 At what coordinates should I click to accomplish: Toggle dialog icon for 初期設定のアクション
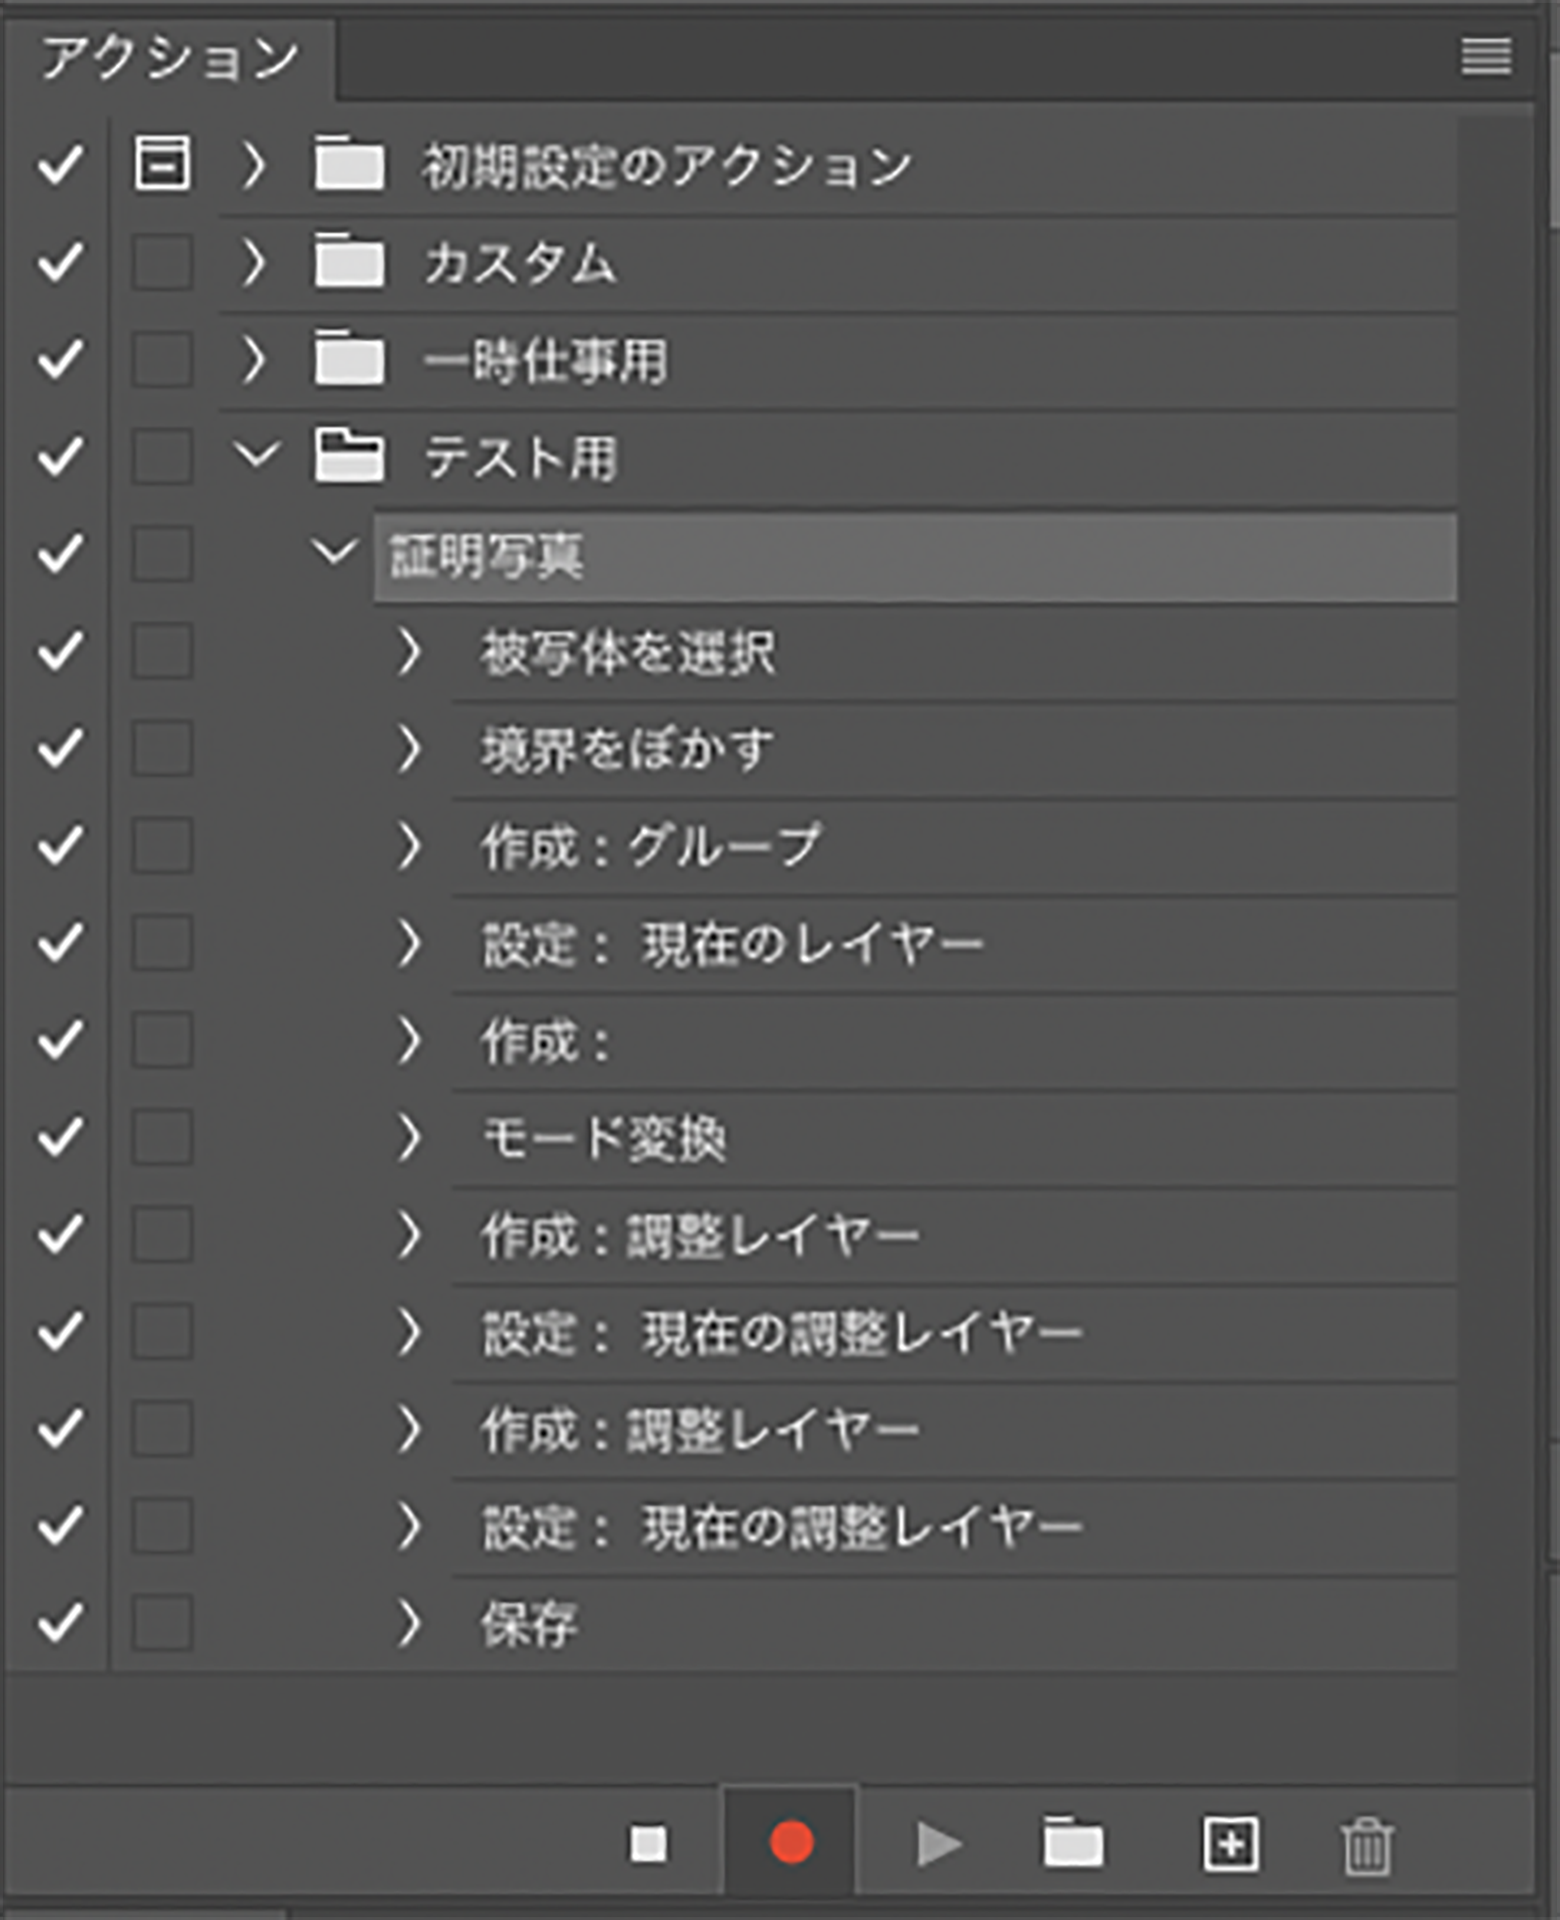[162, 164]
